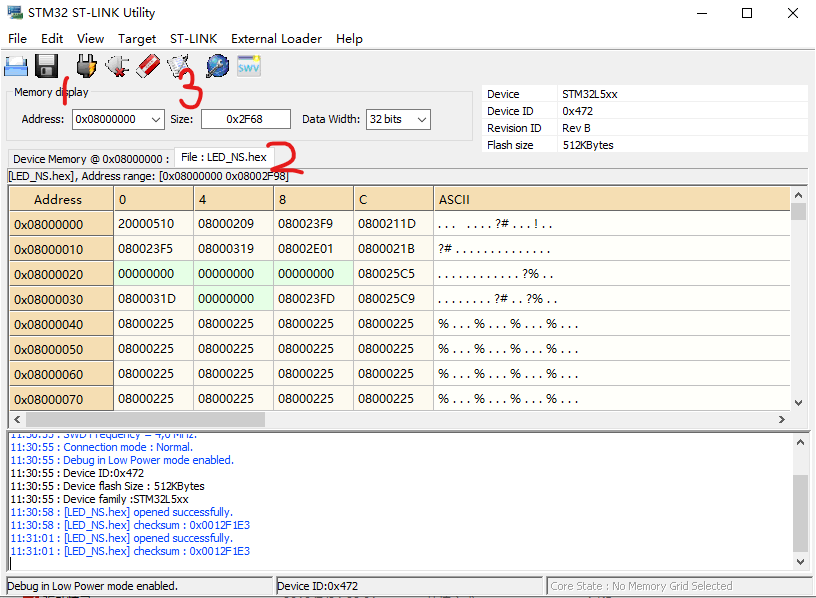
Task: Click the Address column header
Action: point(61,199)
